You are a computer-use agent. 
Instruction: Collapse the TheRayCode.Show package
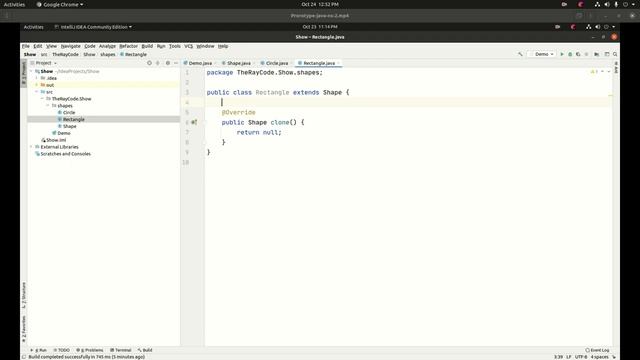[42, 99]
